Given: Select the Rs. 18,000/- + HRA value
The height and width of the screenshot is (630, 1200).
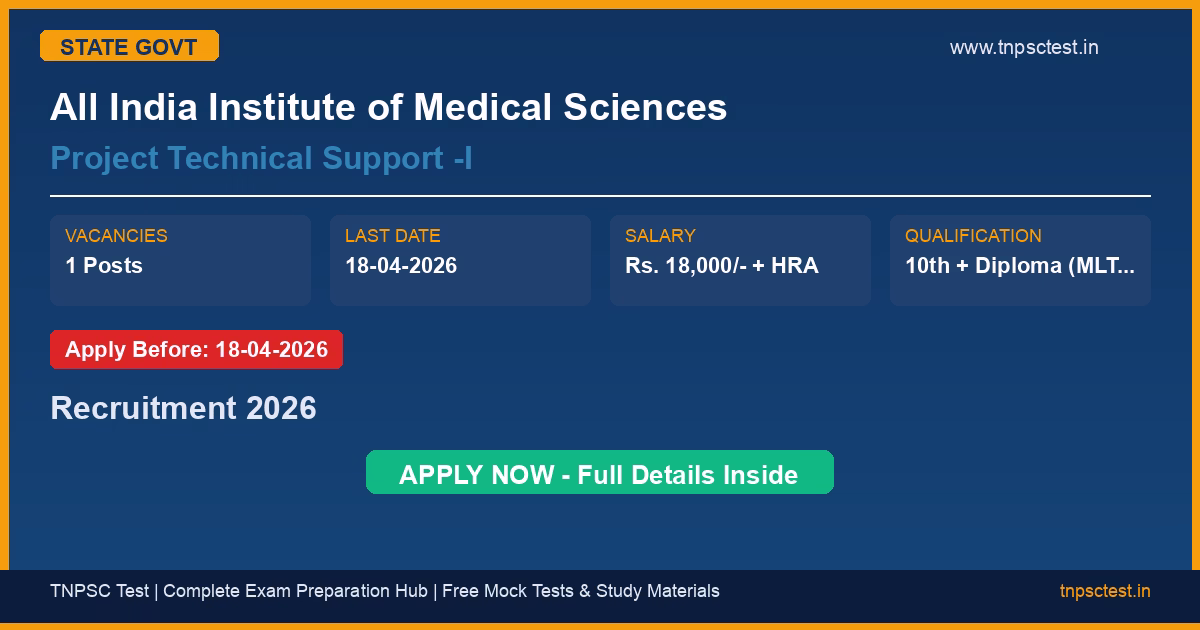Looking at the screenshot, I should tap(721, 265).
